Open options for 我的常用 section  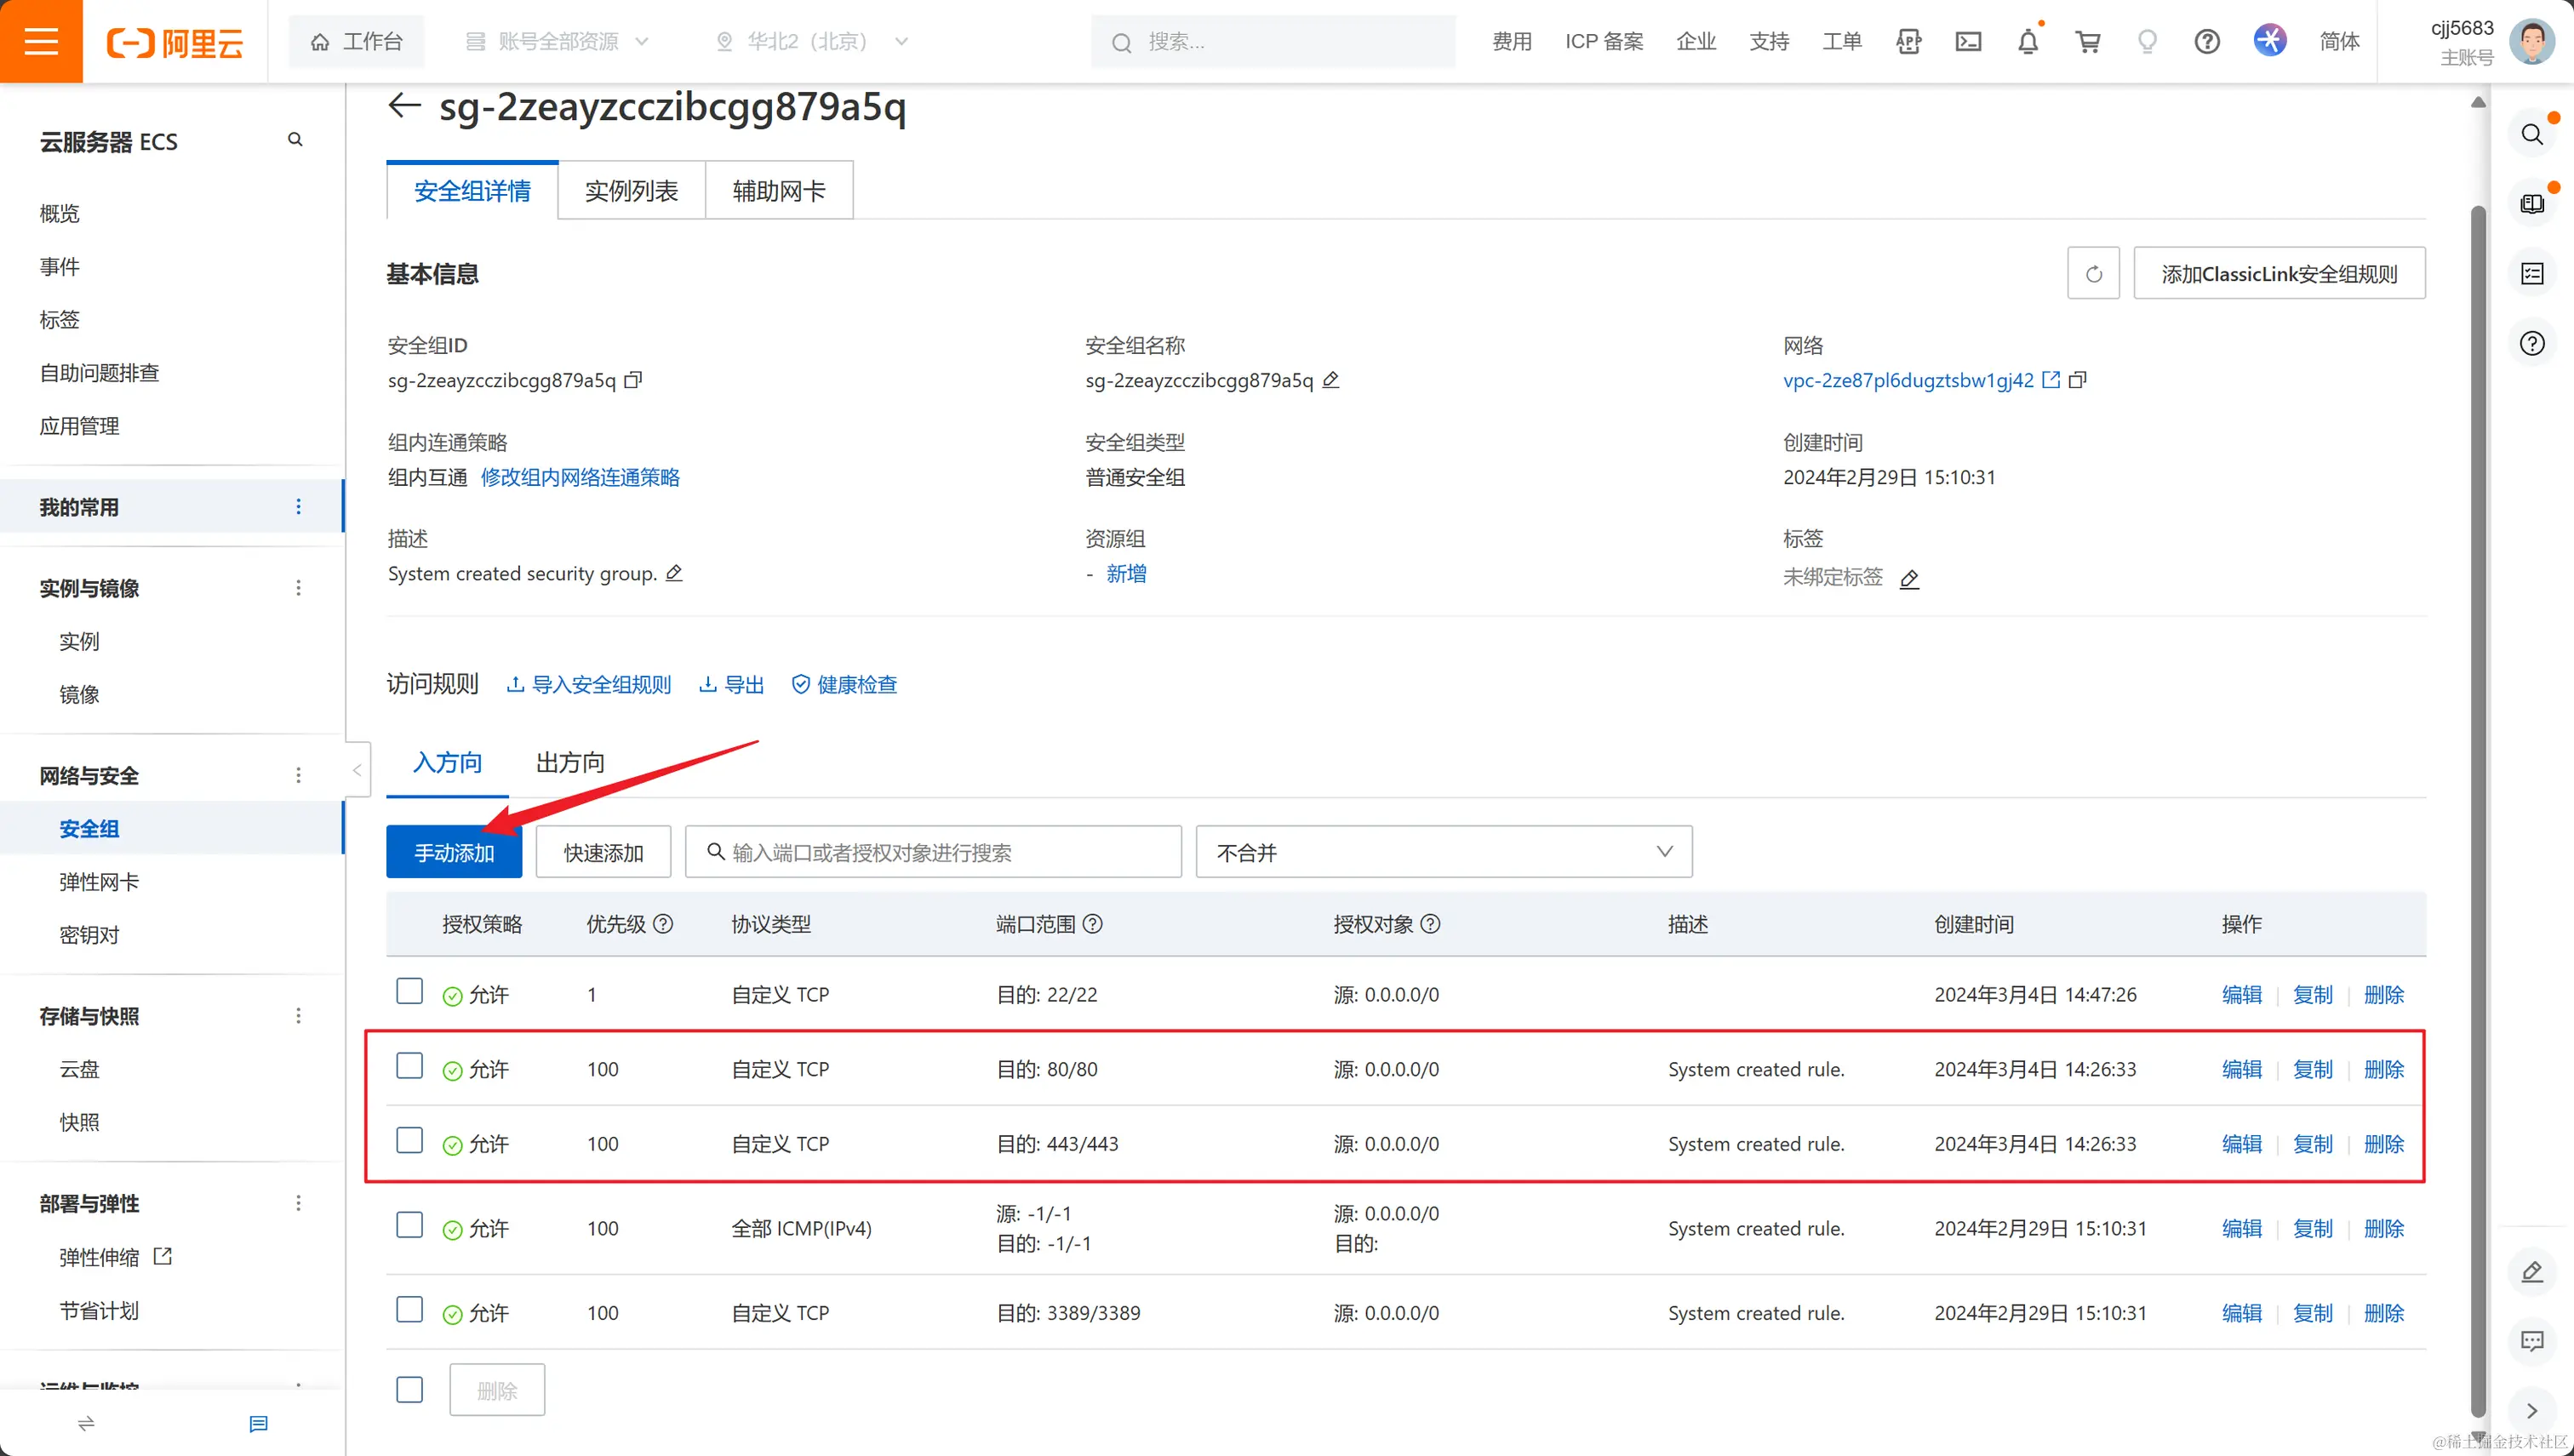coord(298,507)
